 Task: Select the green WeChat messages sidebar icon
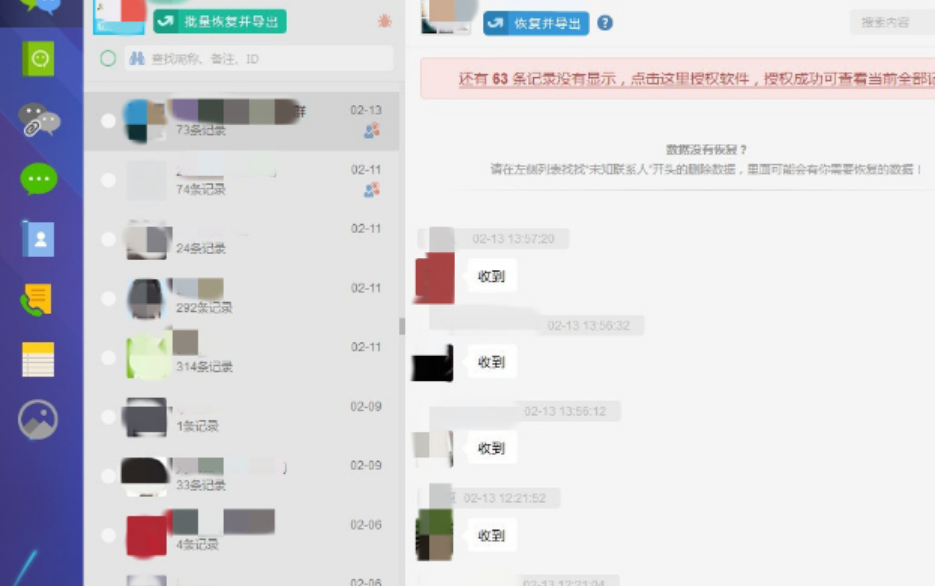tap(39, 180)
